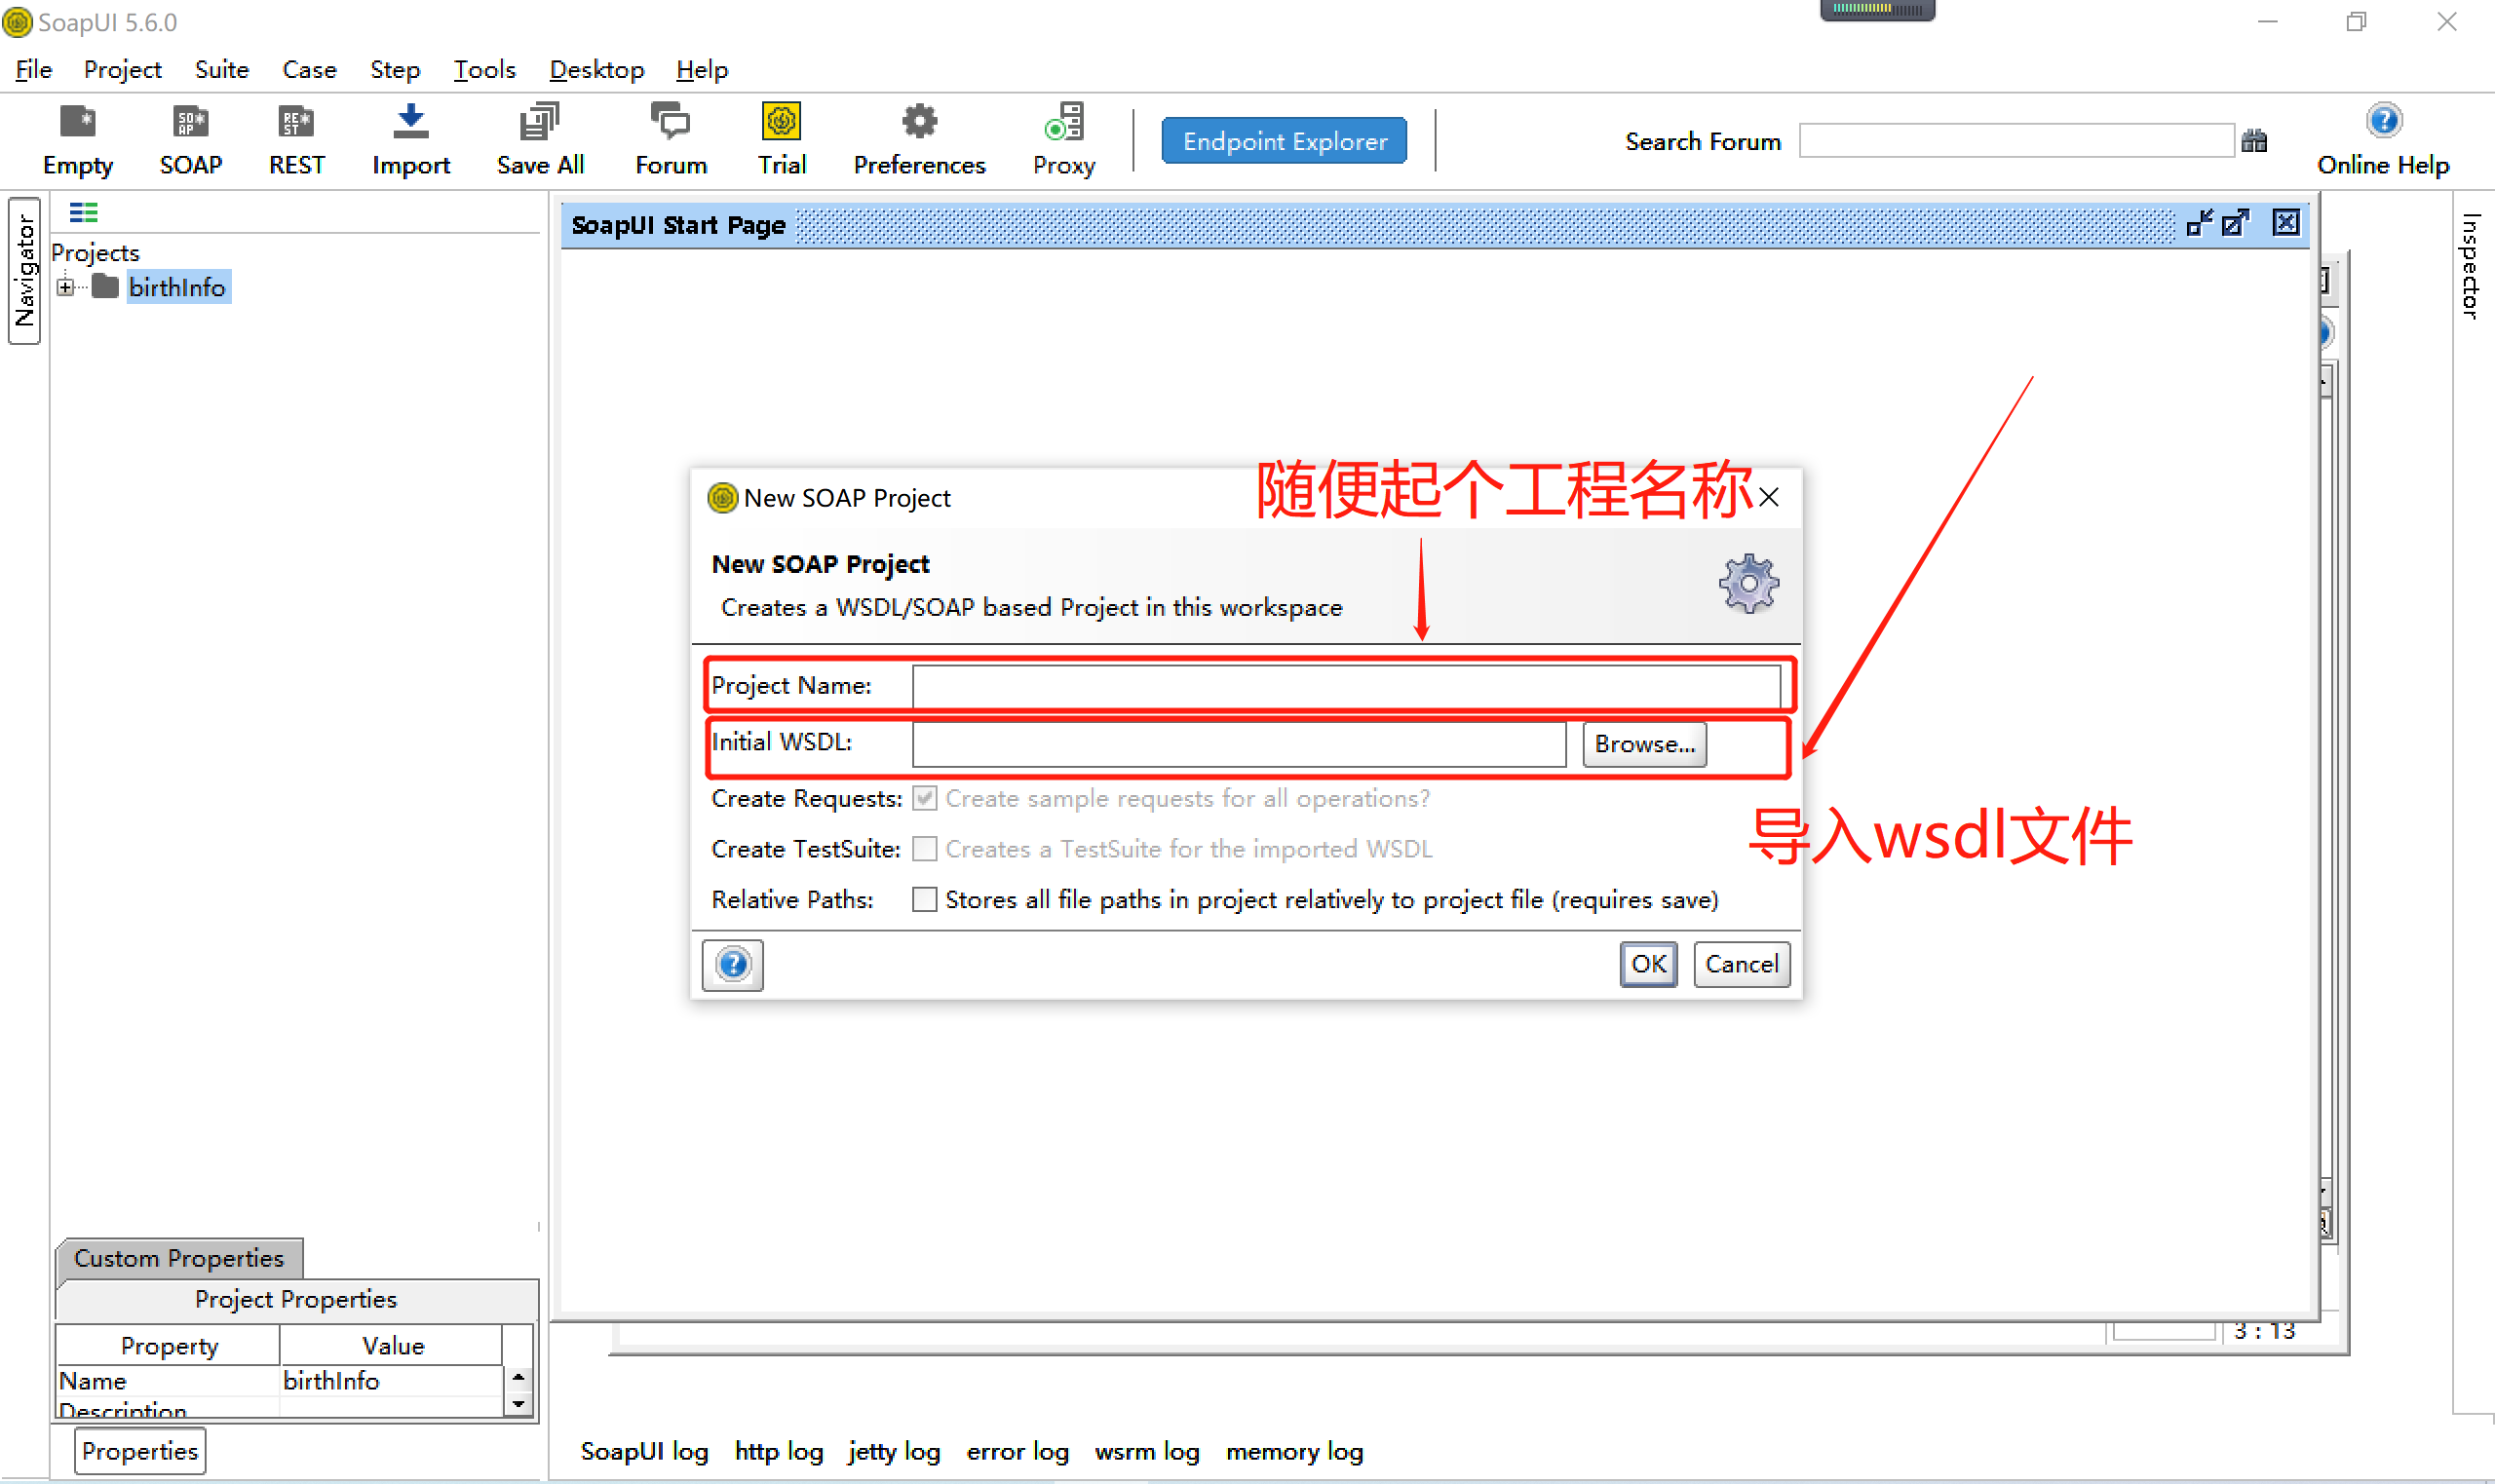Open the error log tab
The image size is (2495, 1484).
pos(1017,1451)
